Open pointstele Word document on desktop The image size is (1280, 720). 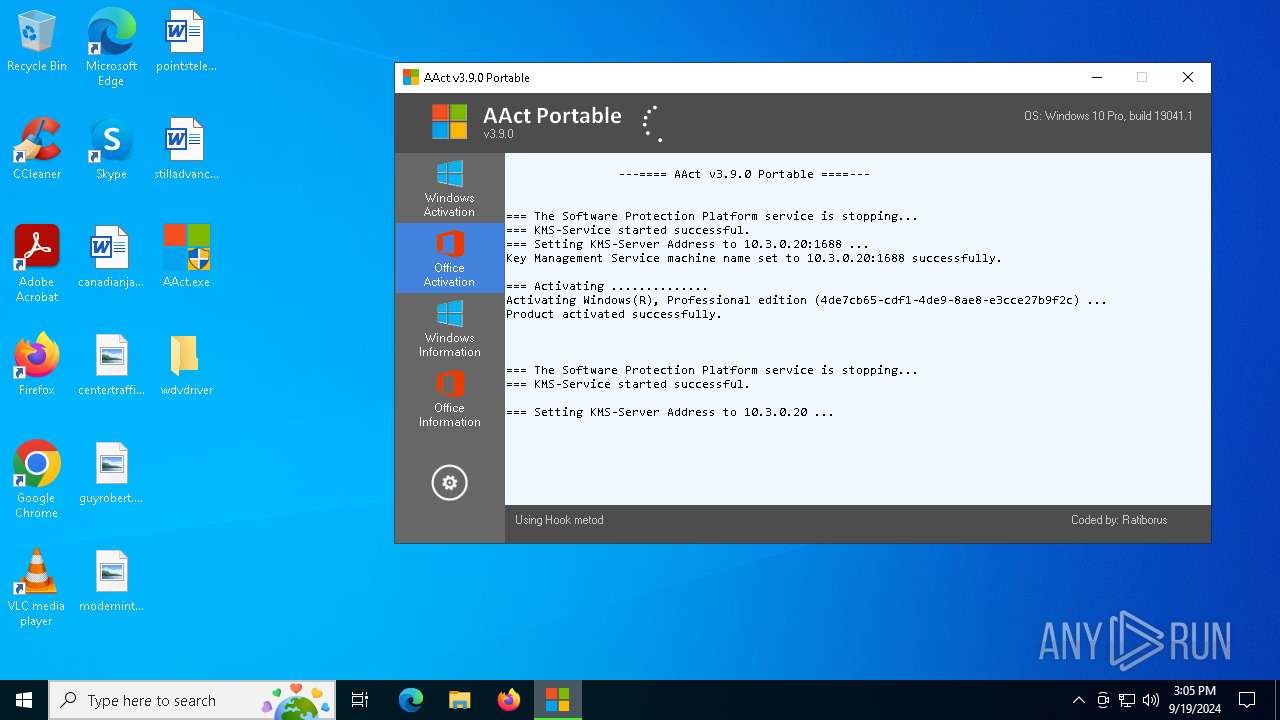(x=186, y=41)
